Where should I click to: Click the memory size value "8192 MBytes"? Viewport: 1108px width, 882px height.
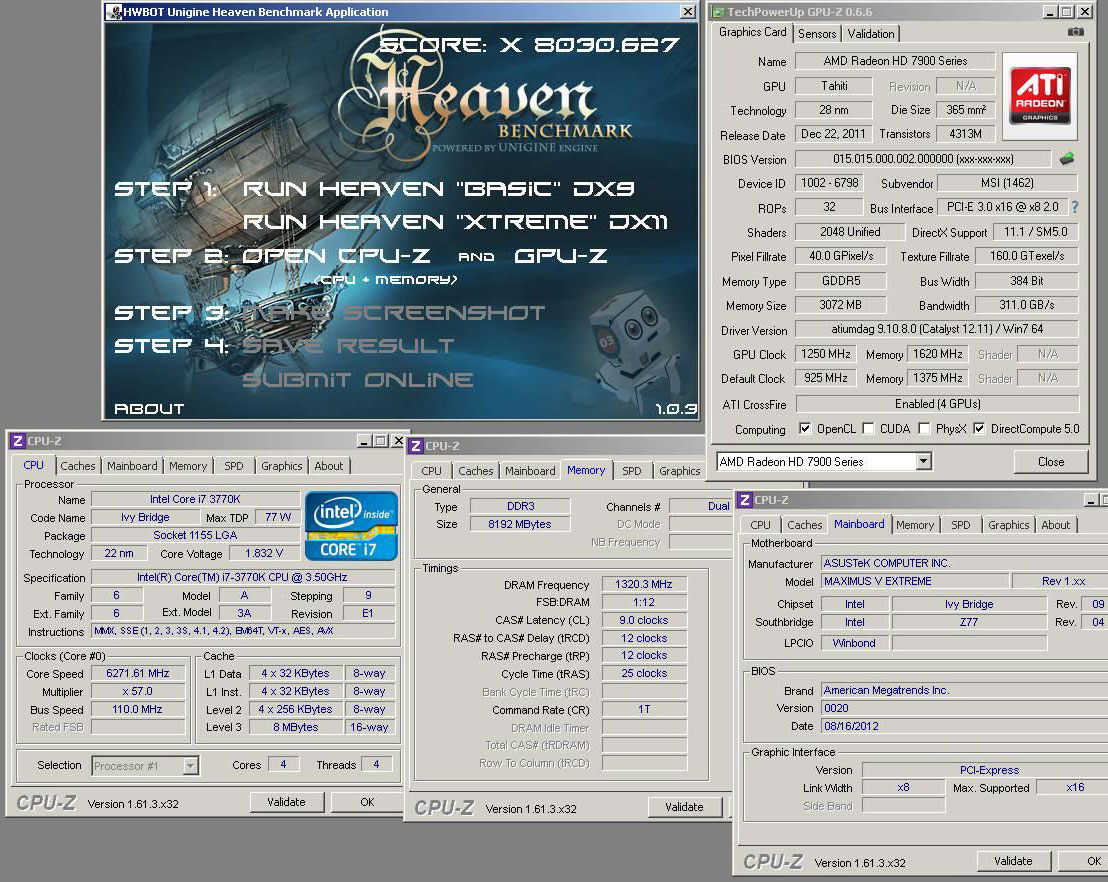519,524
